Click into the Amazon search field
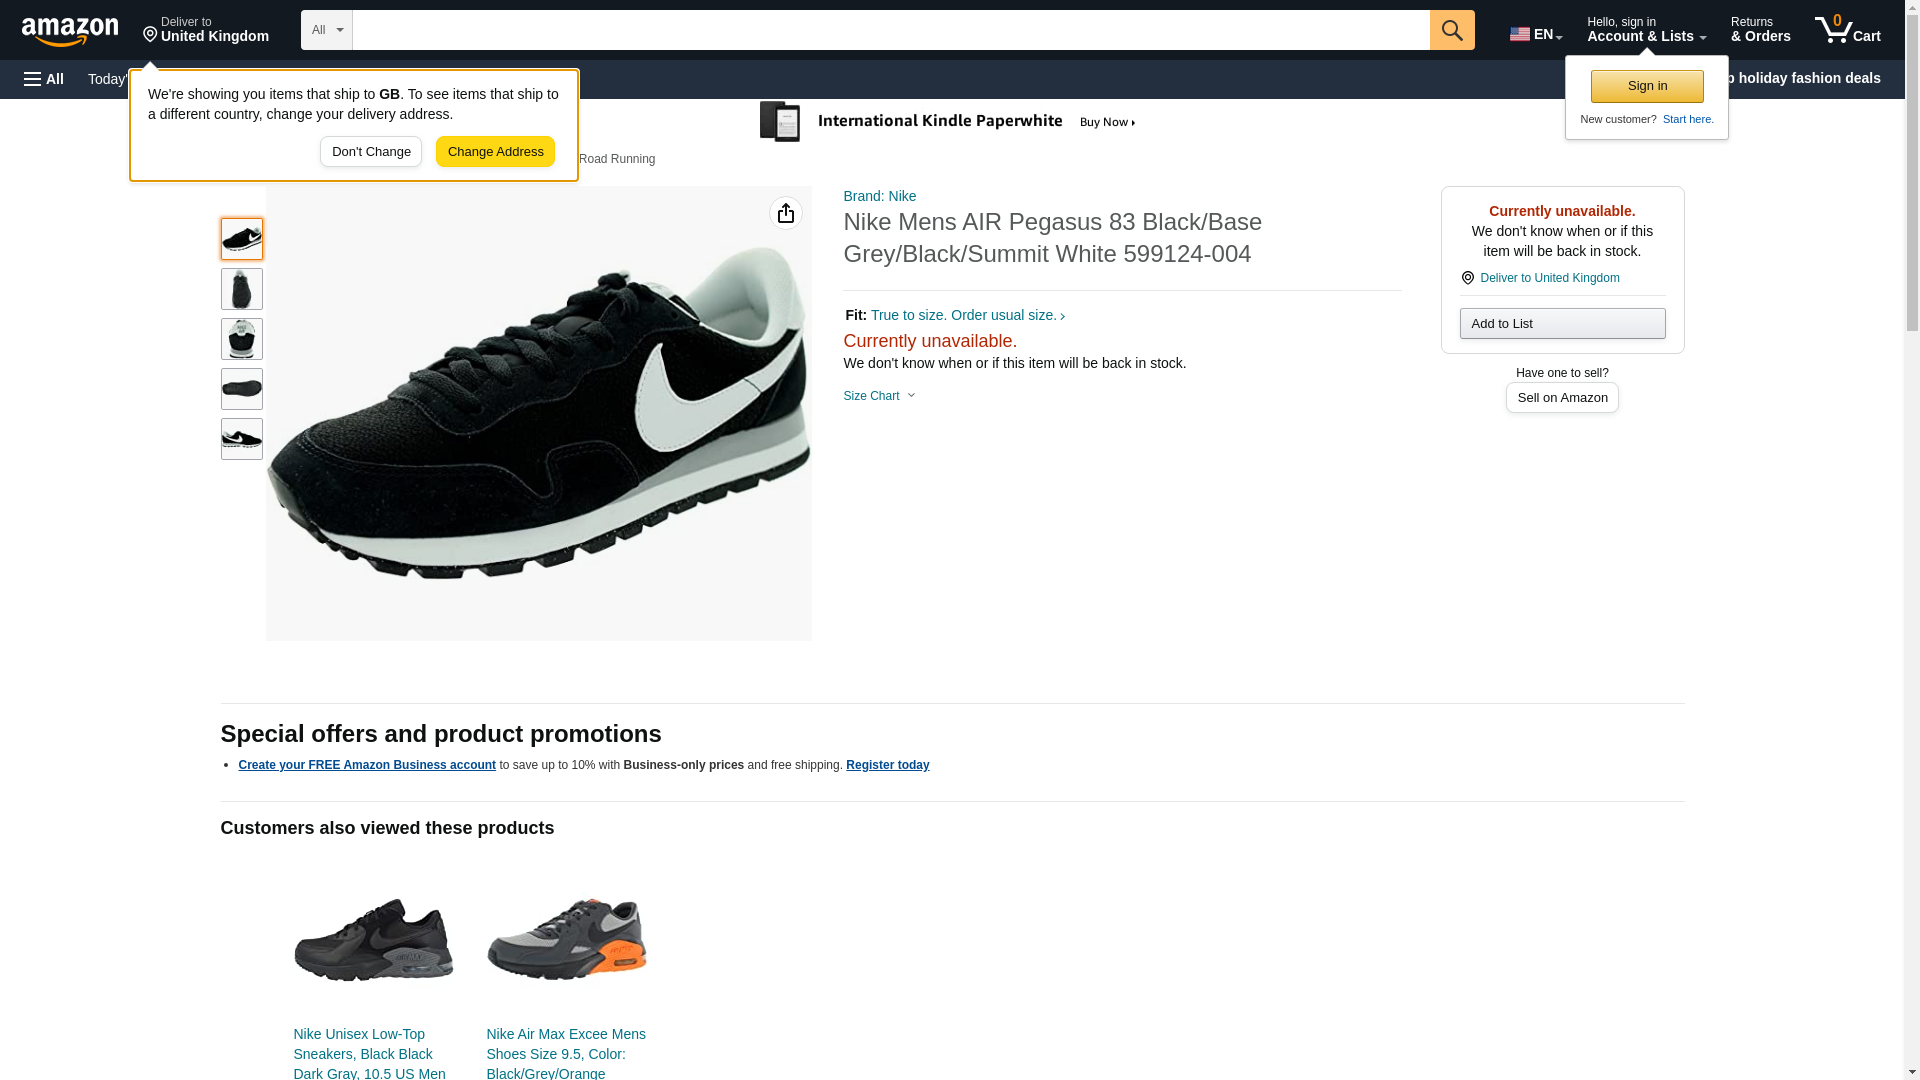The image size is (1920, 1080). [890, 30]
